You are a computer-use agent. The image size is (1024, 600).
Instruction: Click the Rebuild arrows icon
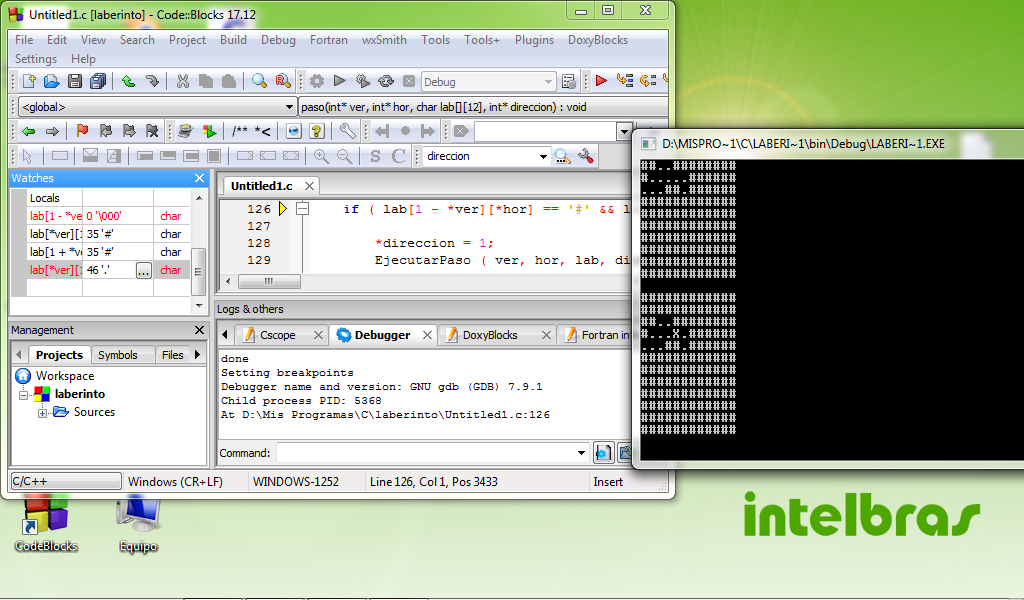click(386, 81)
